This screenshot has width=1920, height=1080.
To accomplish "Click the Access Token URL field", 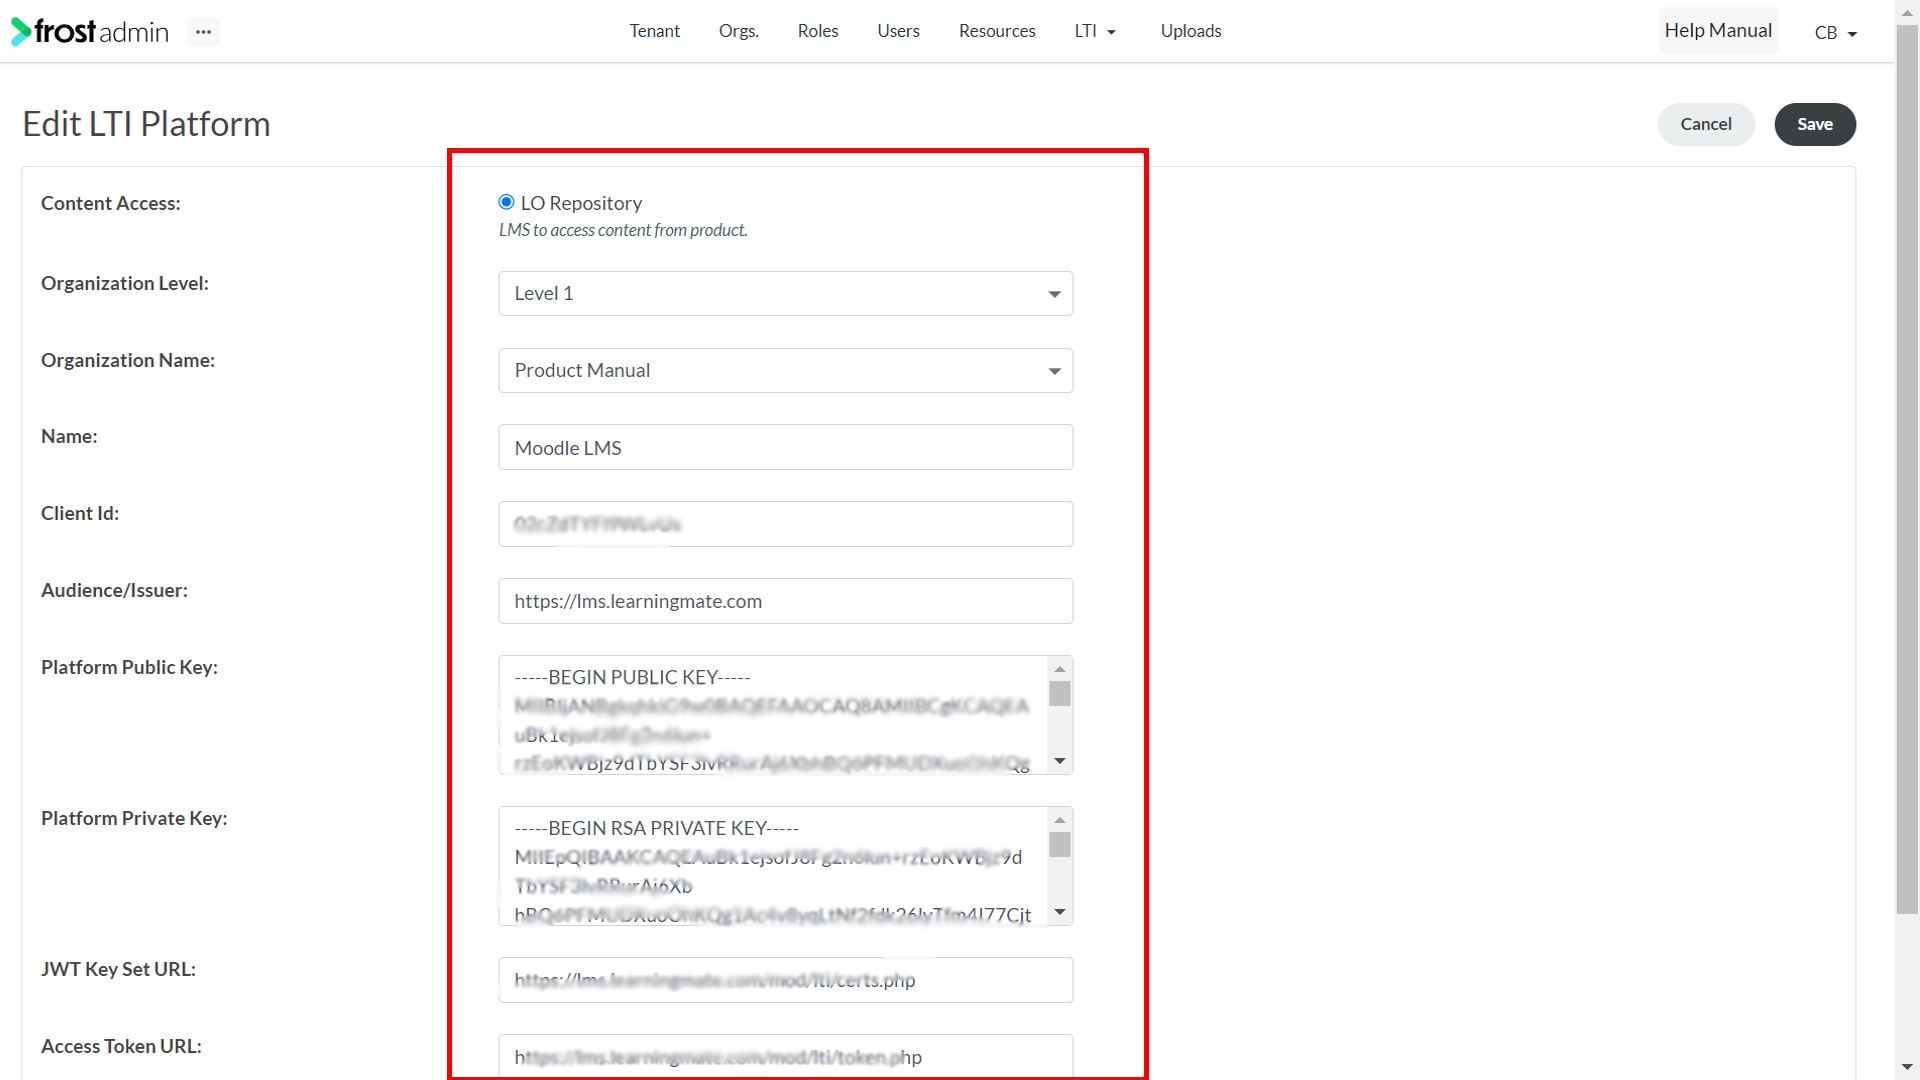I will pyautogui.click(x=785, y=1056).
